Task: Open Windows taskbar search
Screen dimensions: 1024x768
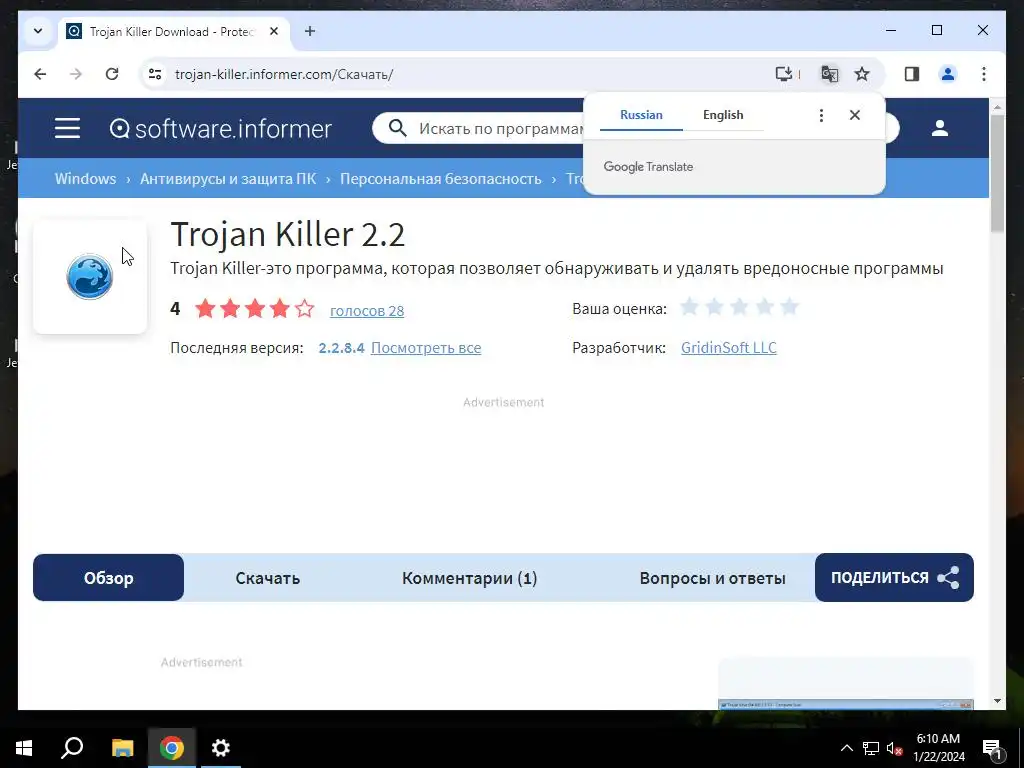Action: [x=72, y=748]
